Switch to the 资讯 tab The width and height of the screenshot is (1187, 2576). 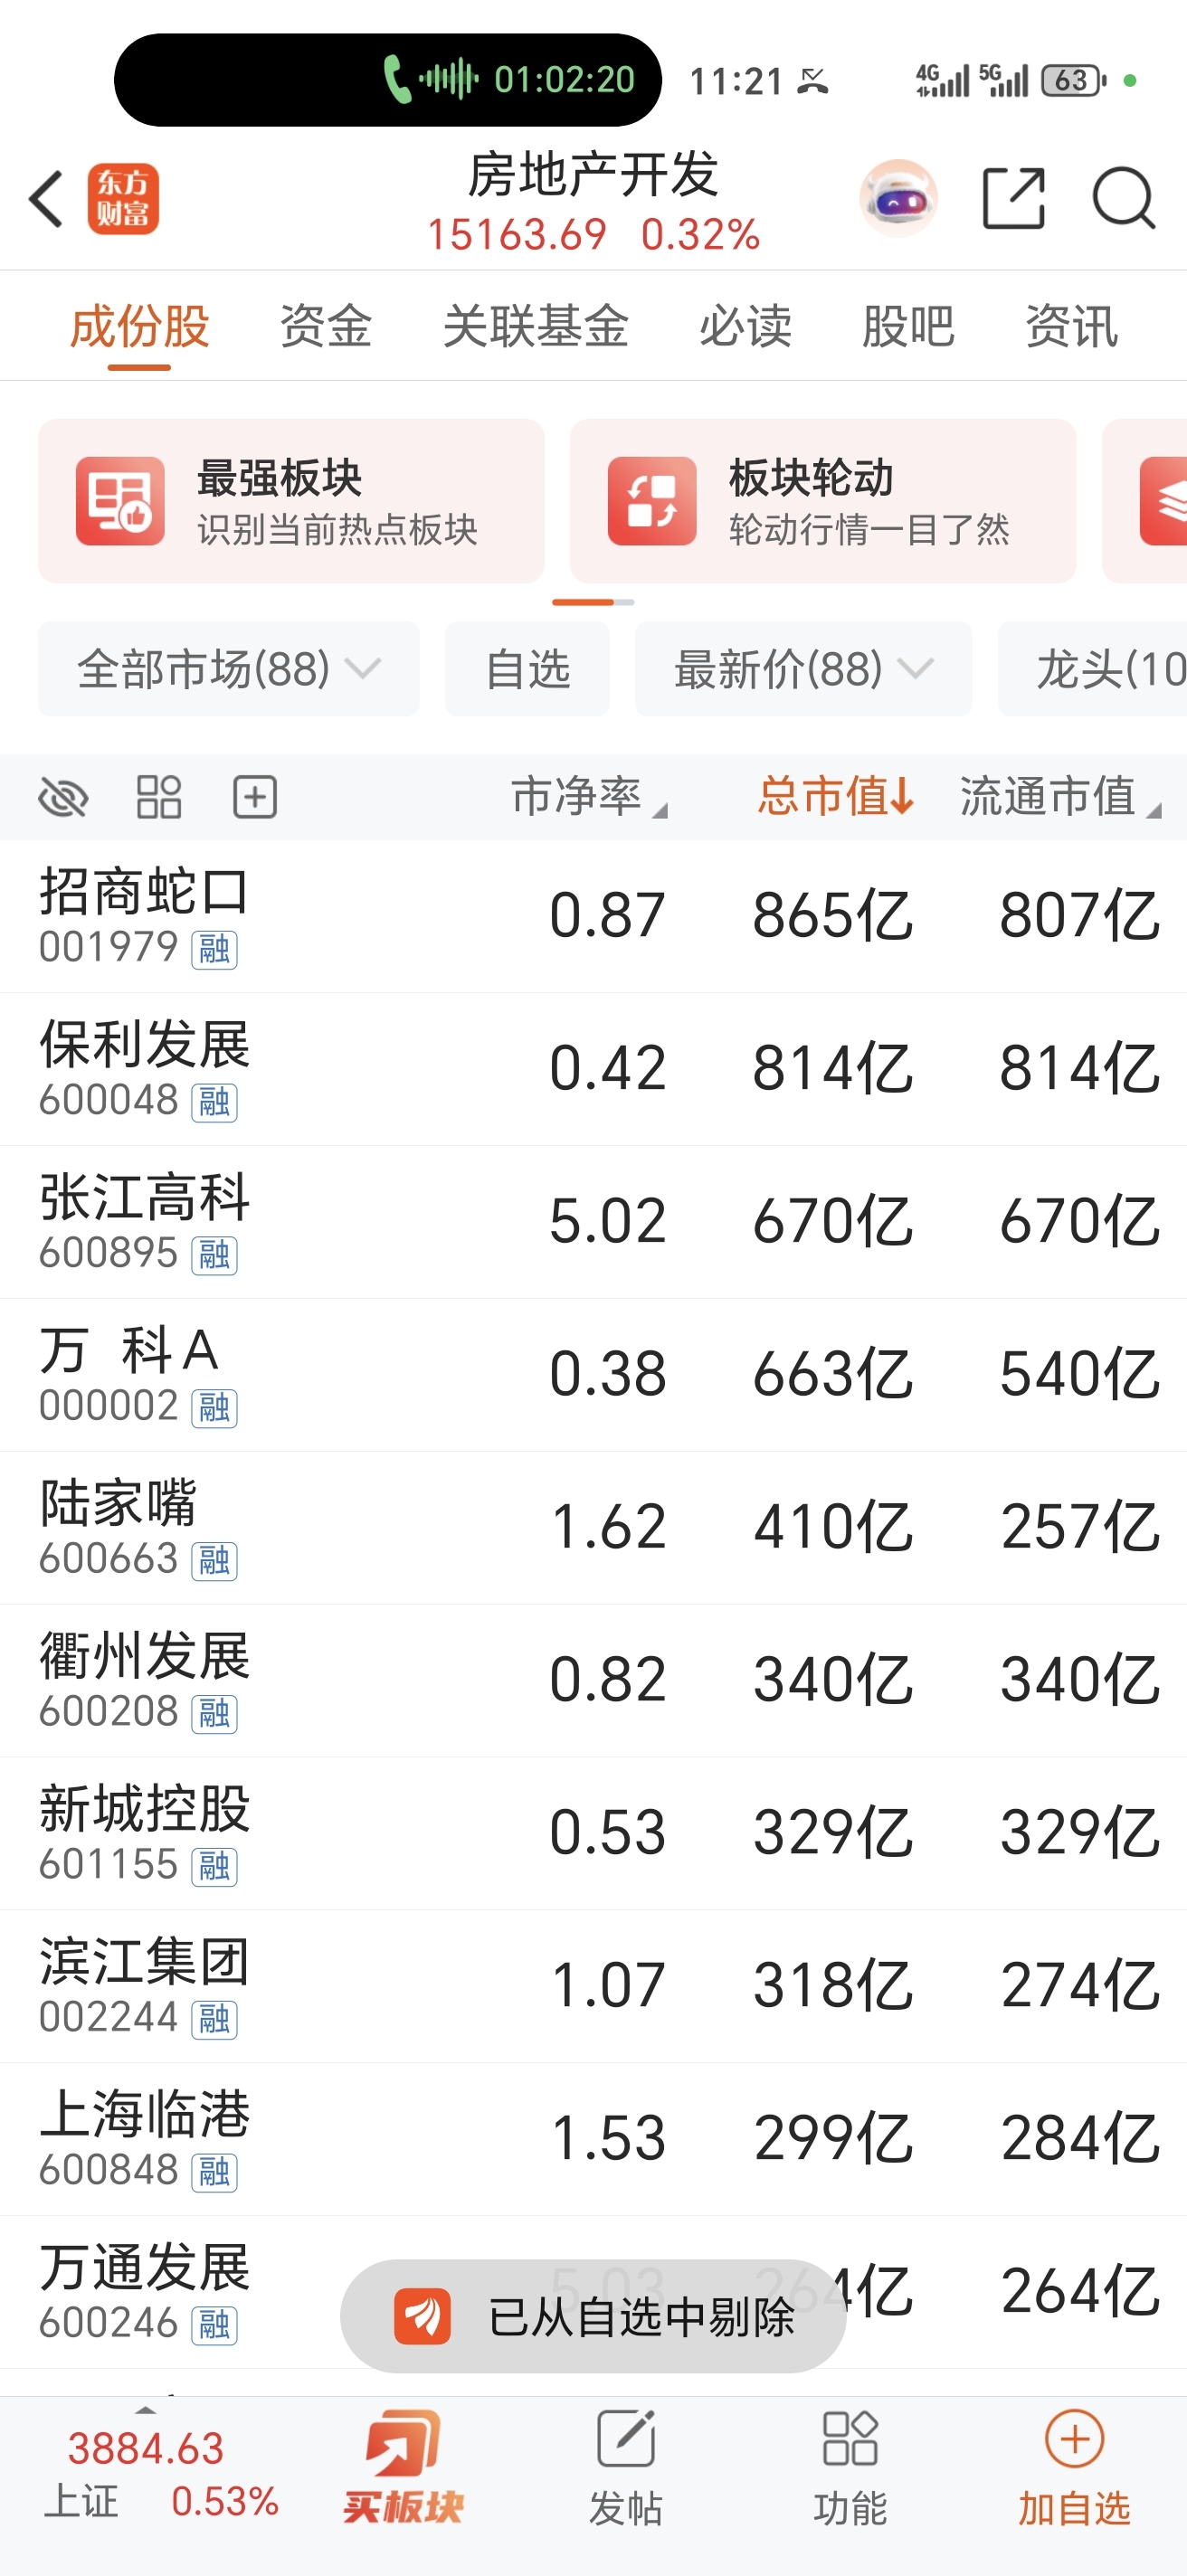click(1071, 327)
